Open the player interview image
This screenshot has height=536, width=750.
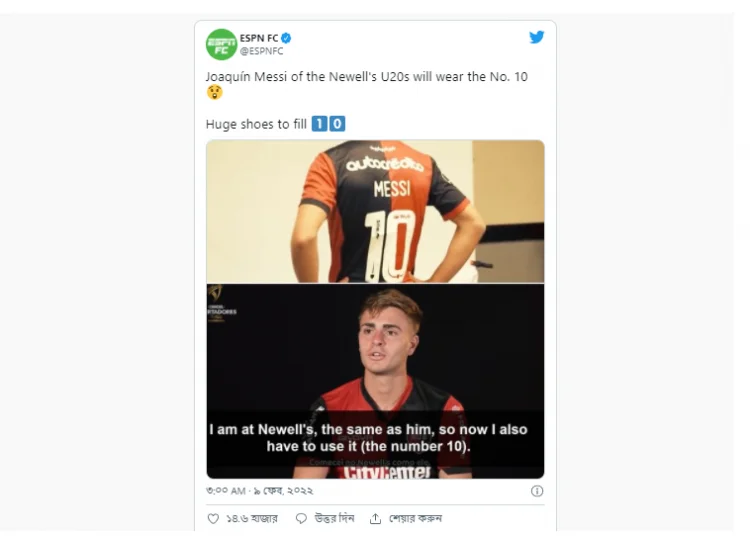(x=375, y=381)
